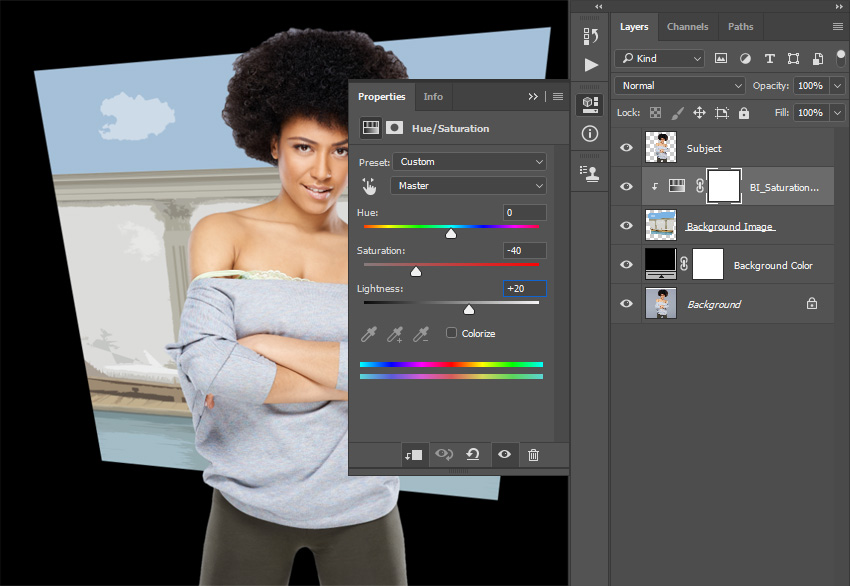
Task: Open the Preset dropdown set to Custom
Action: click(469, 162)
